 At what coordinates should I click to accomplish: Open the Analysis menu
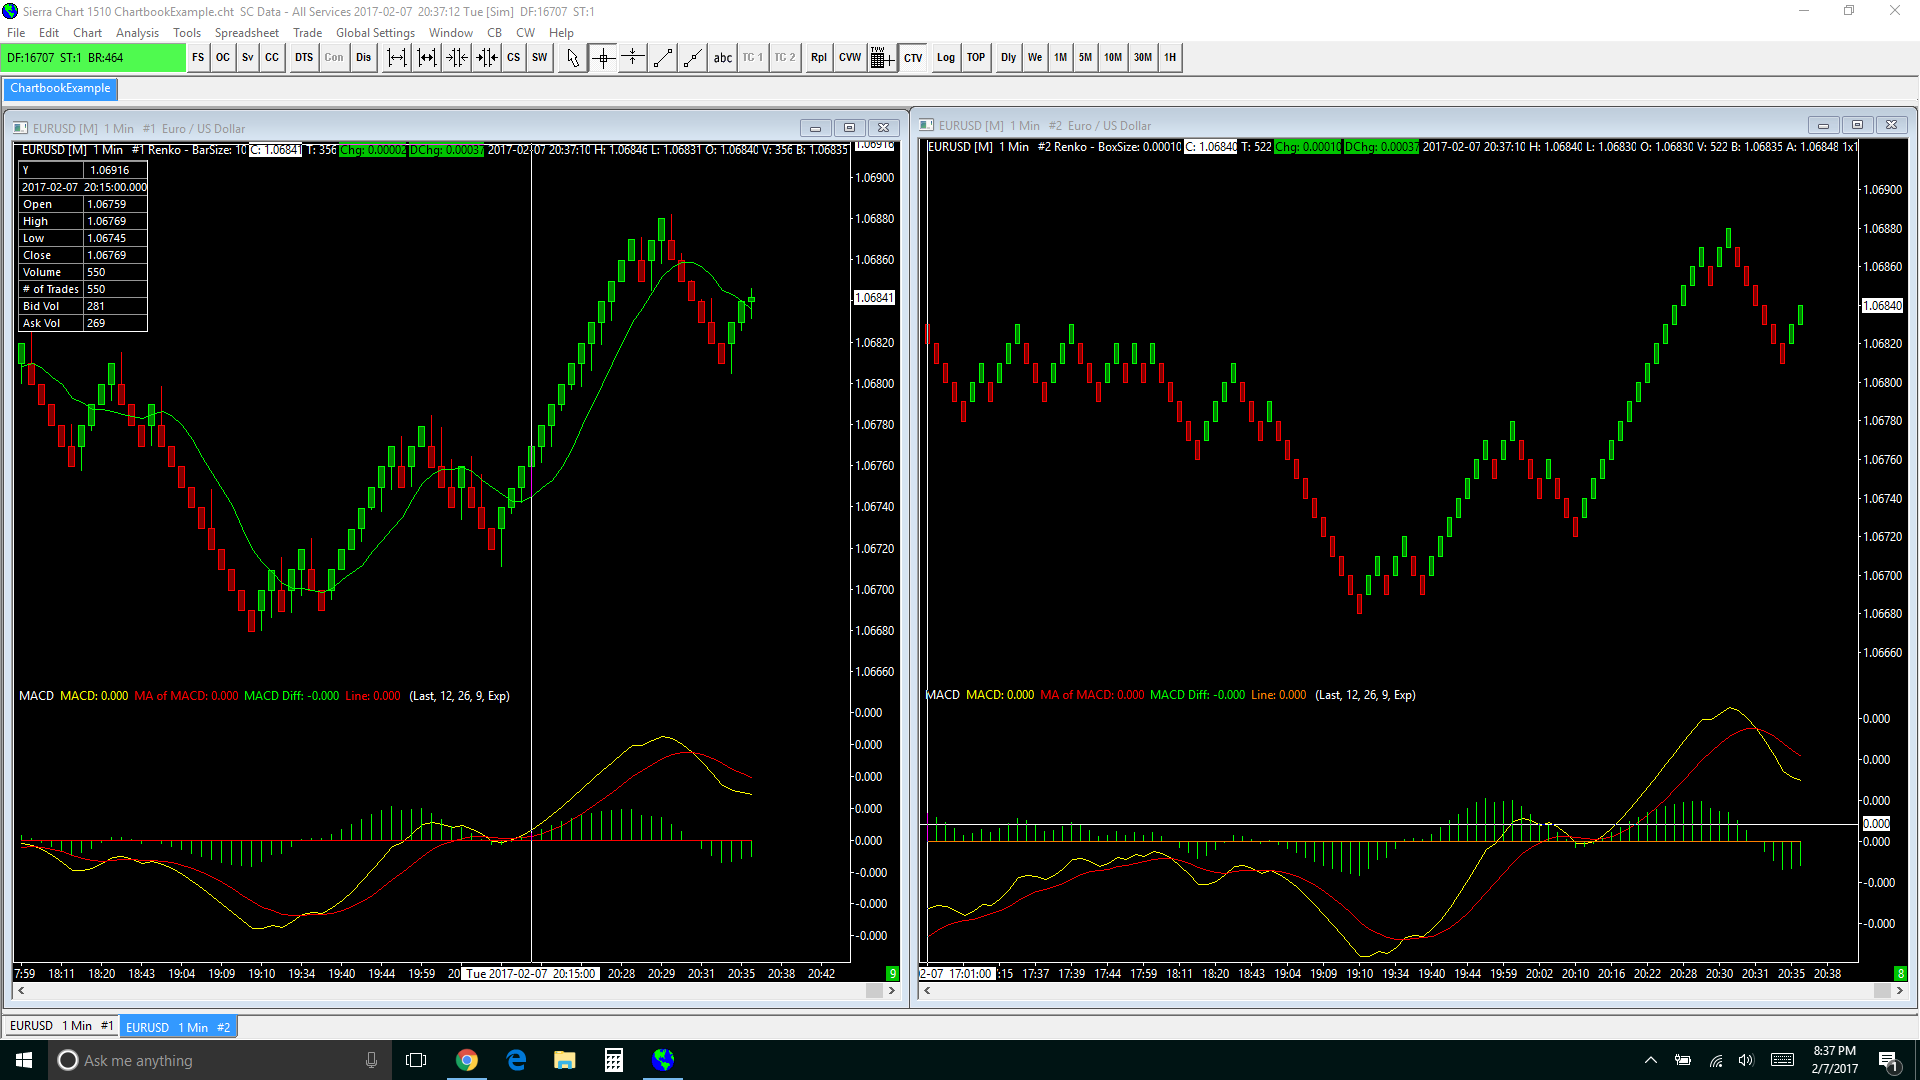(x=137, y=33)
